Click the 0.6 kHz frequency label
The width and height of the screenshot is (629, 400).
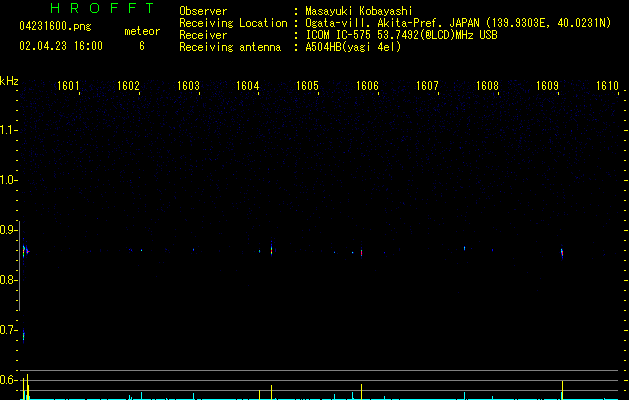[8, 380]
